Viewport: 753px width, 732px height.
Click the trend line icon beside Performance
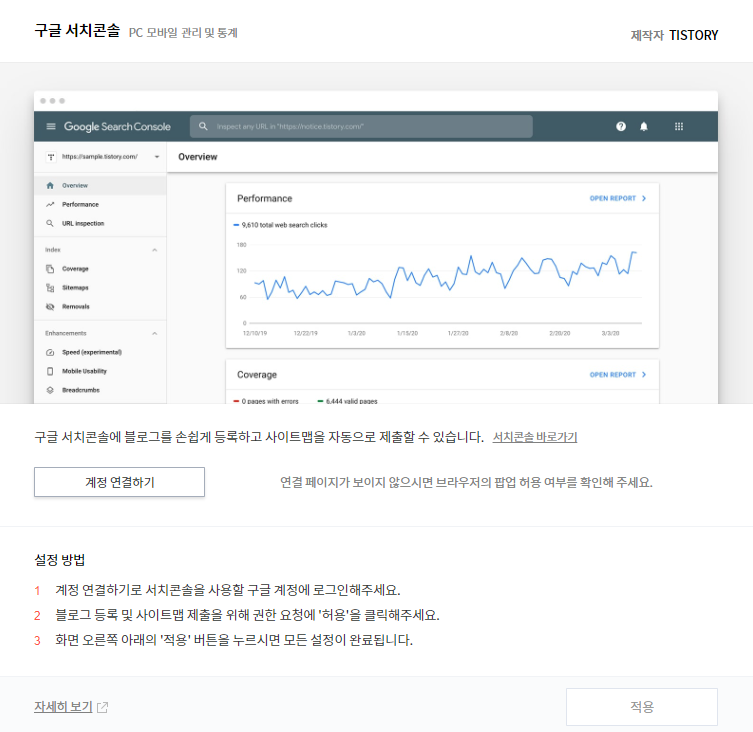pyautogui.click(x=50, y=204)
